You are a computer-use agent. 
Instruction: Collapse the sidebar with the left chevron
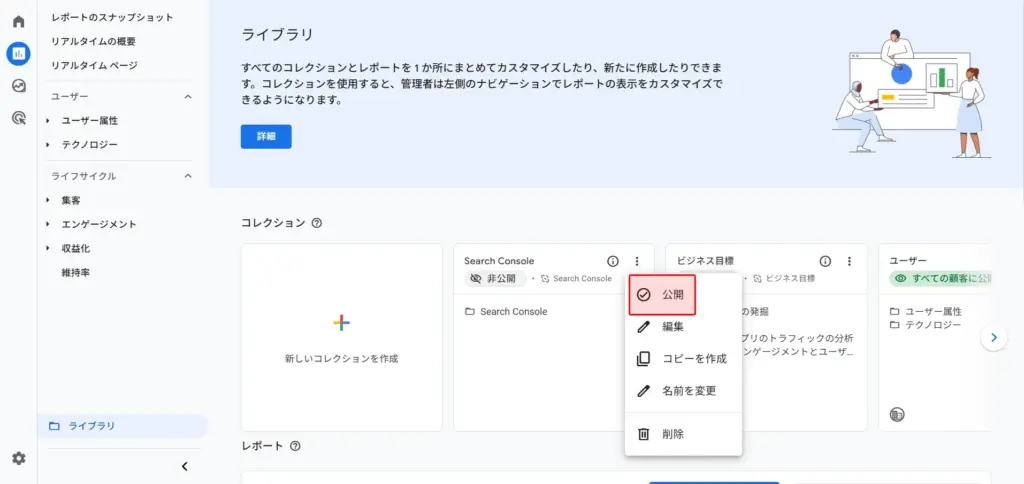pos(184,466)
